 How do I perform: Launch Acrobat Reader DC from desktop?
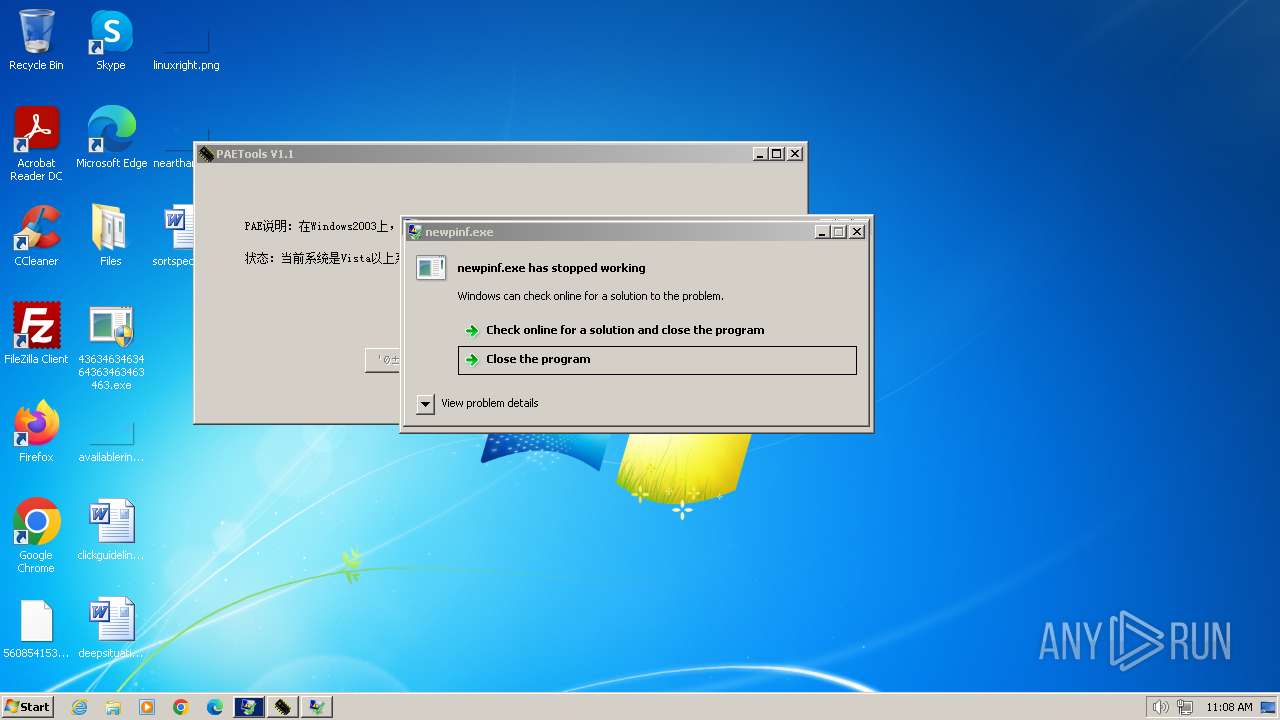pyautogui.click(x=36, y=144)
